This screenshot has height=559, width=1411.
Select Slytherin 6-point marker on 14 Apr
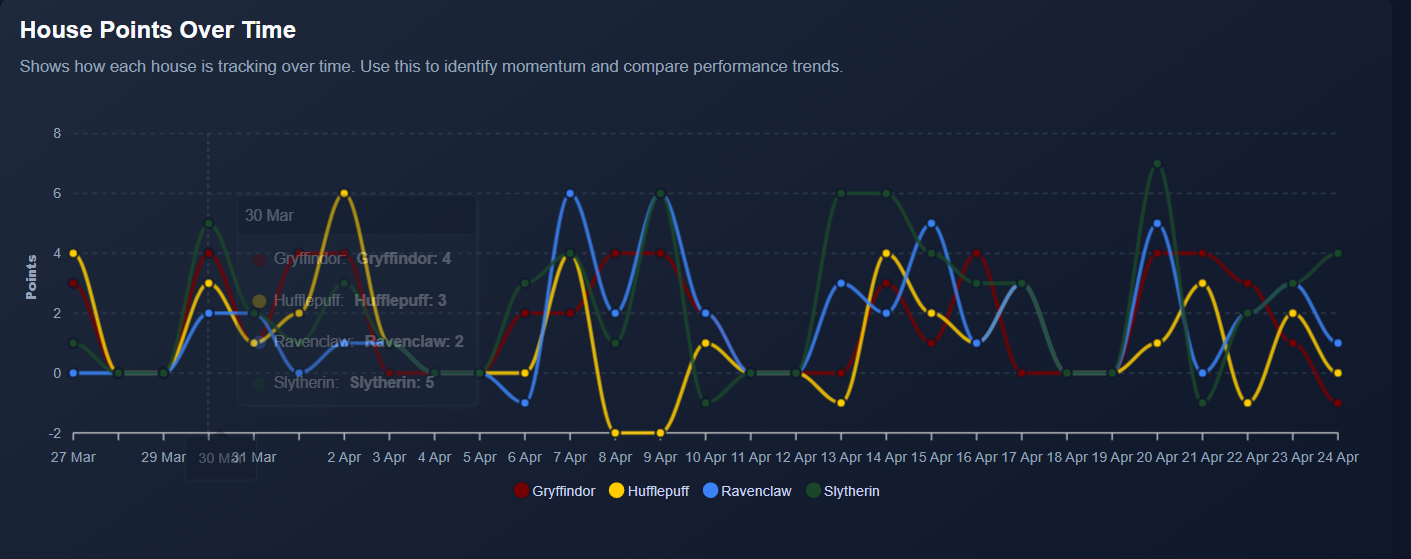pos(886,193)
